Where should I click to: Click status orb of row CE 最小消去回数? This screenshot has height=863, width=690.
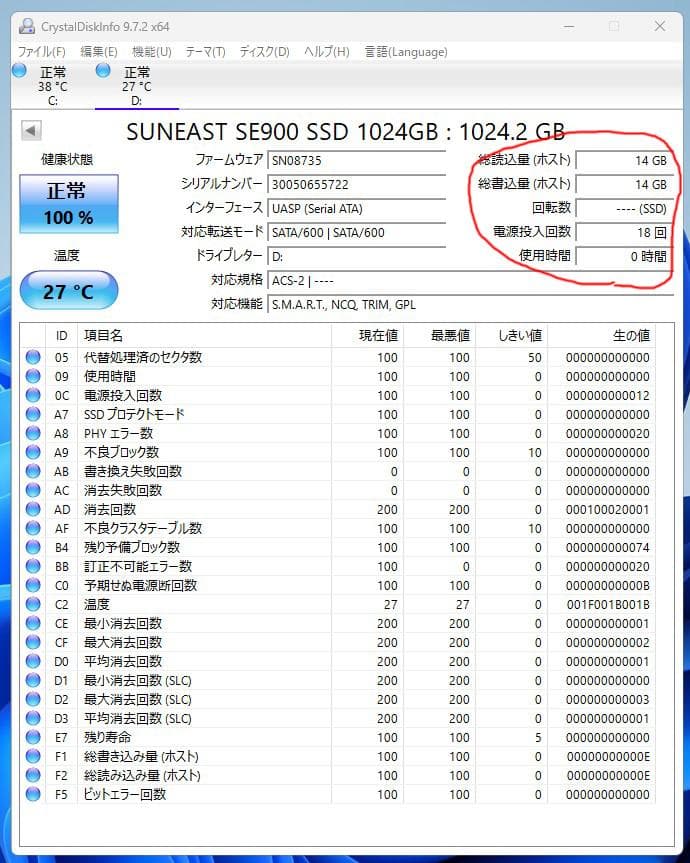click(x=33, y=623)
